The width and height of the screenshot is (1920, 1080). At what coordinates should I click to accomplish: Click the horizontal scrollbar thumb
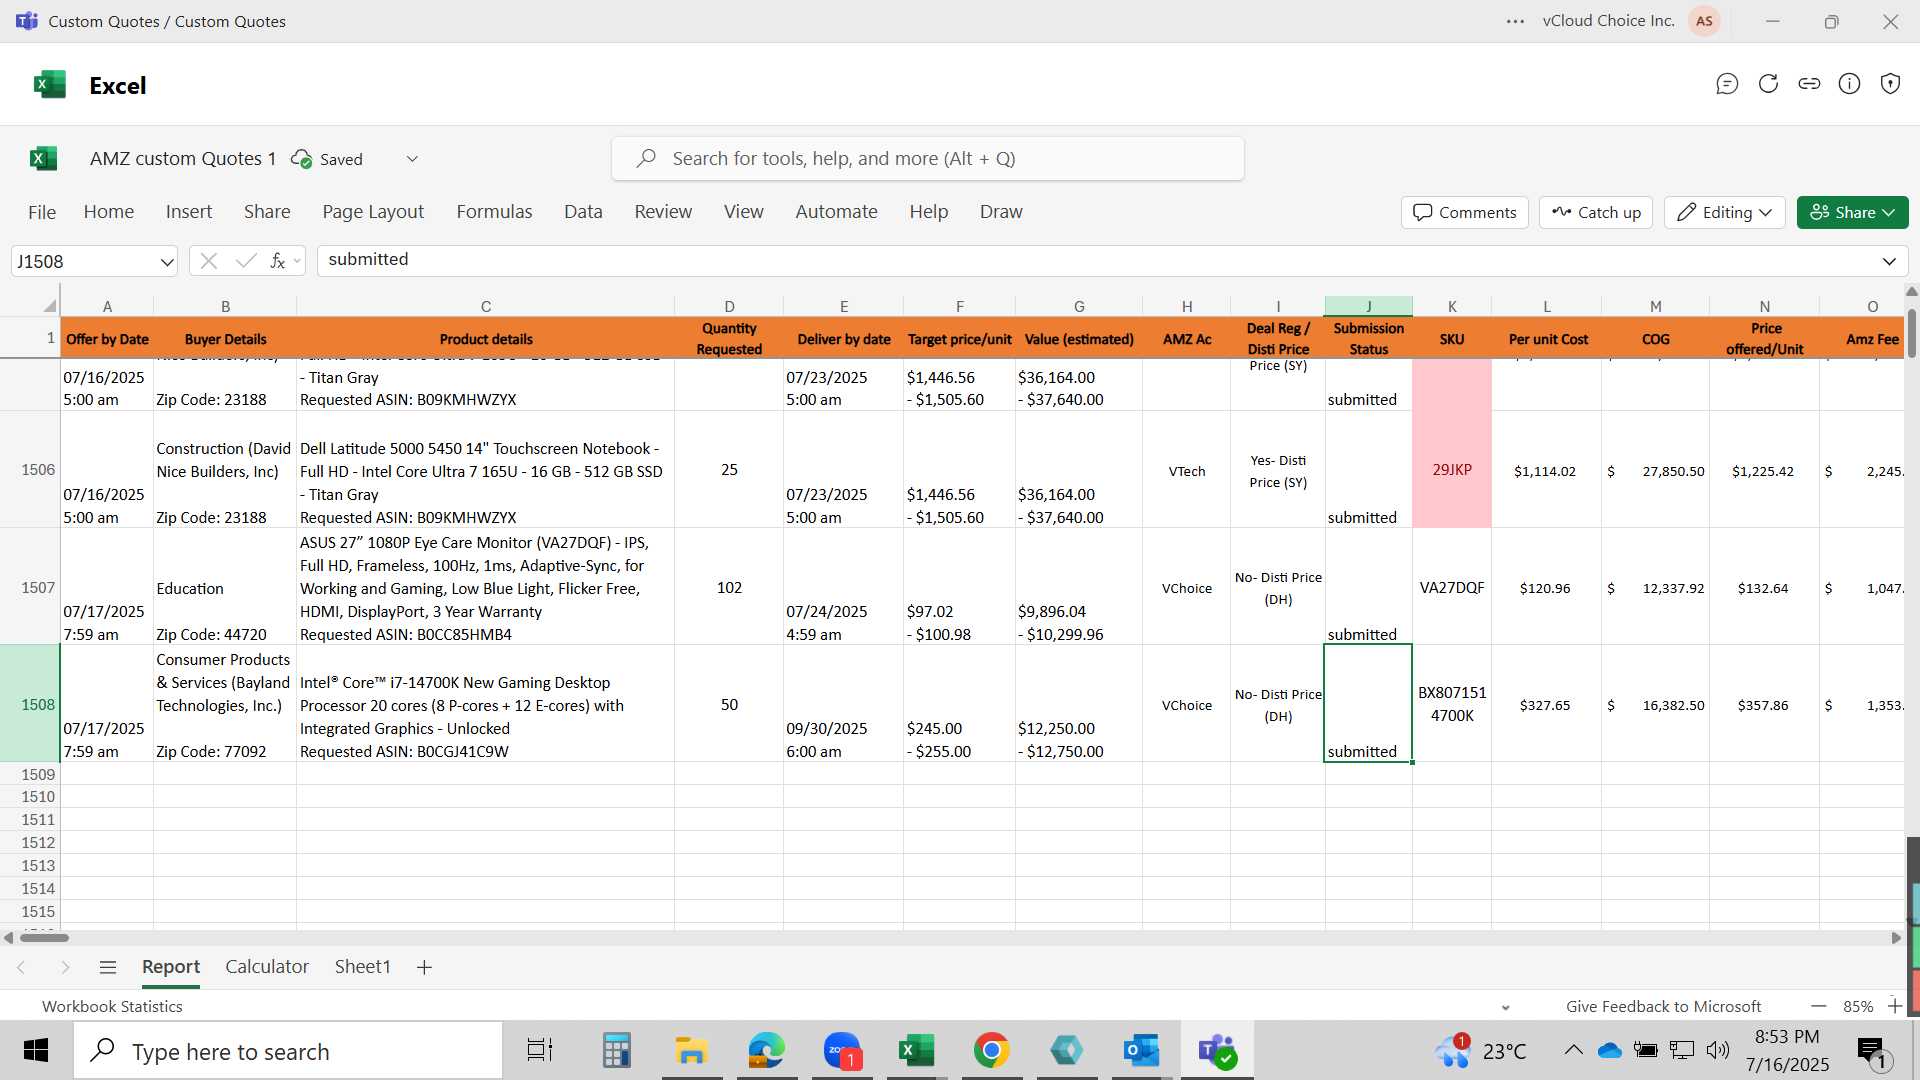44,938
